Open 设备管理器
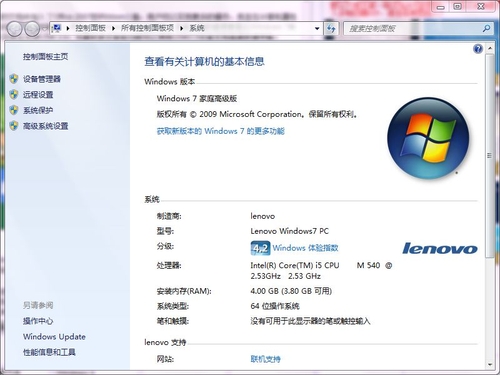This screenshot has width=500, height=375. coord(42,79)
